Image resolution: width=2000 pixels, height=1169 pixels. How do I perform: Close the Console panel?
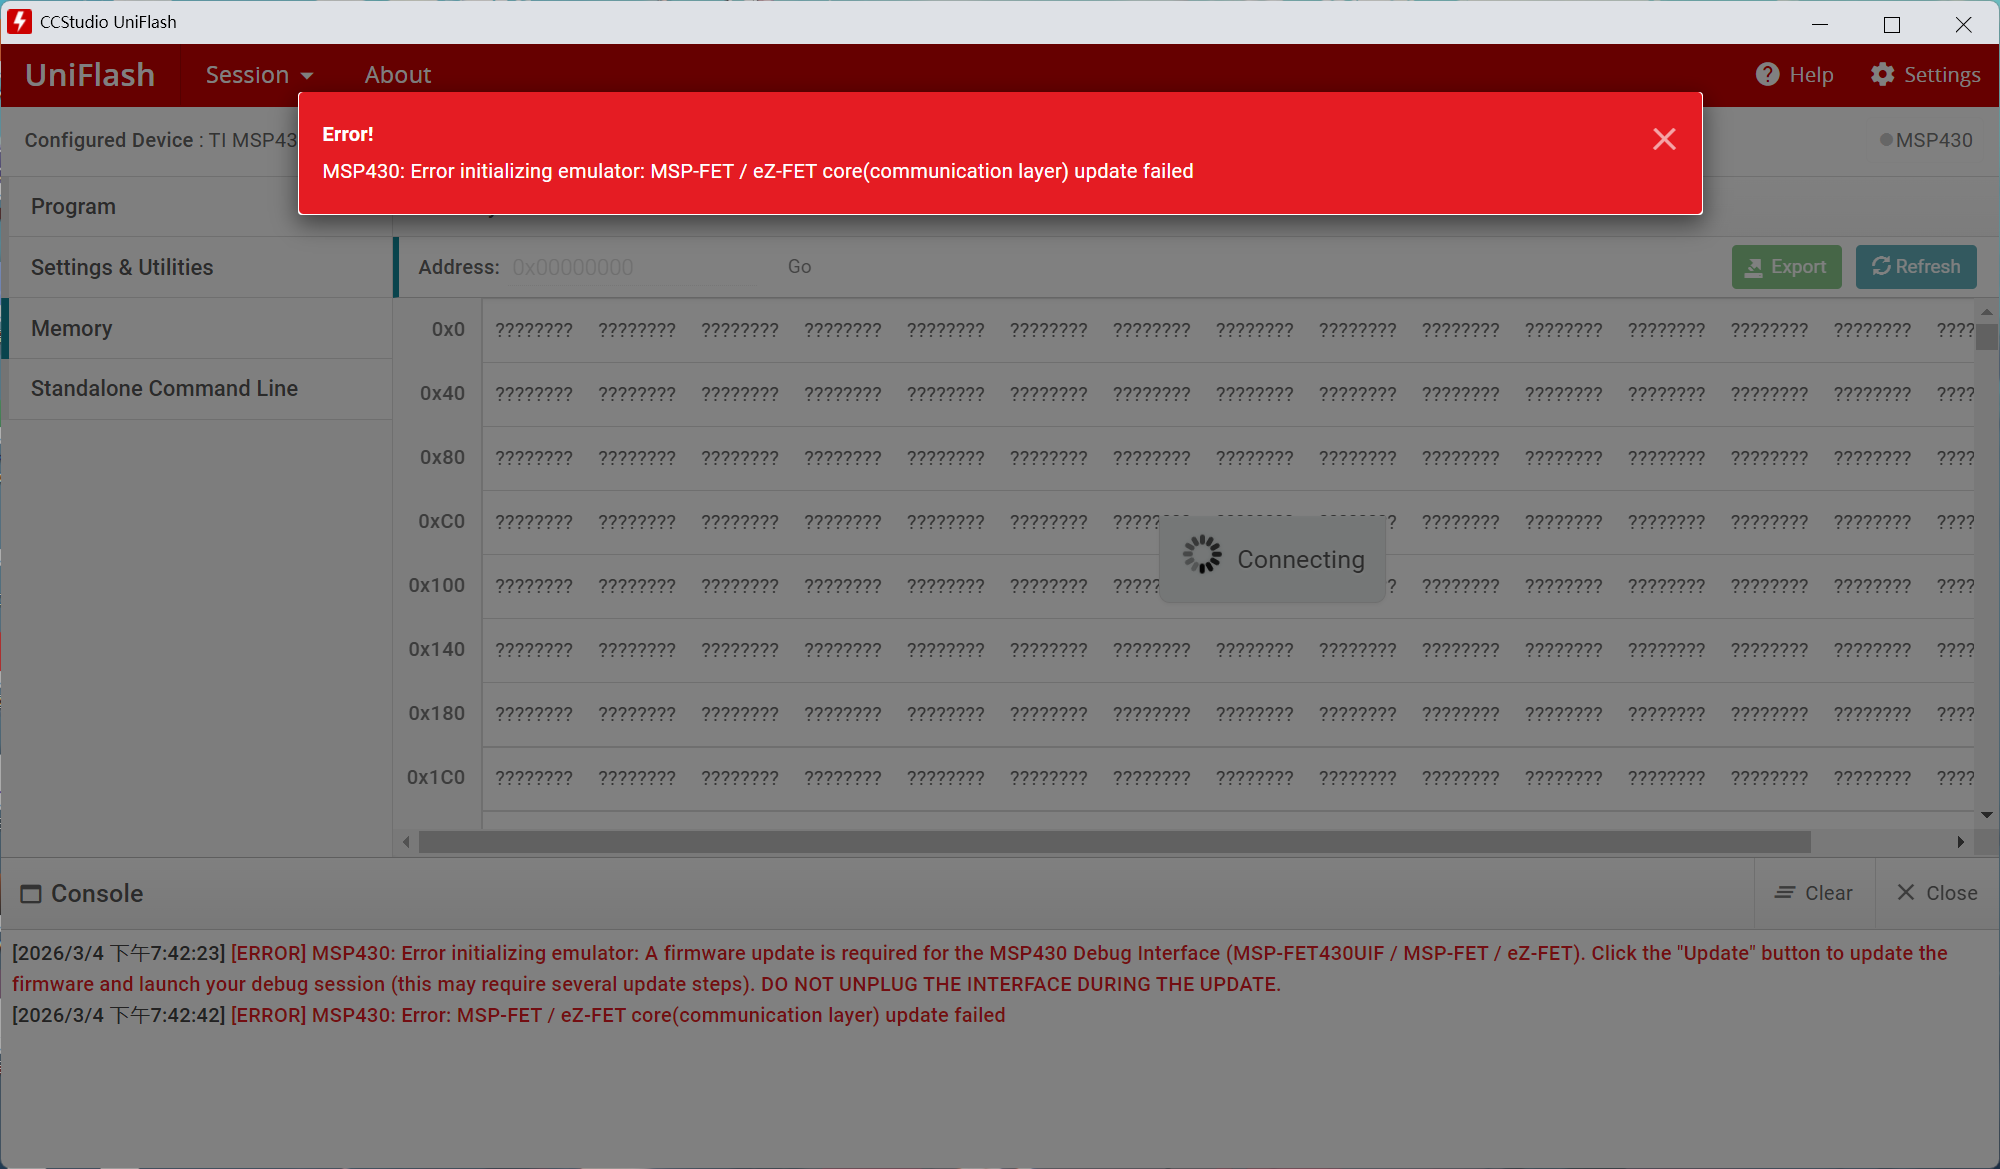[x=1937, y=893]
